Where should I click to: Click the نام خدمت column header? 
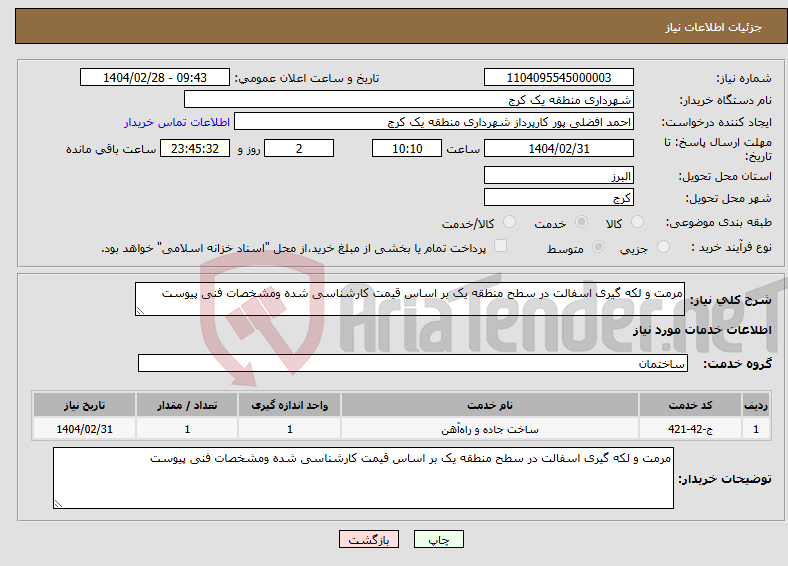[x=490, y=405]
